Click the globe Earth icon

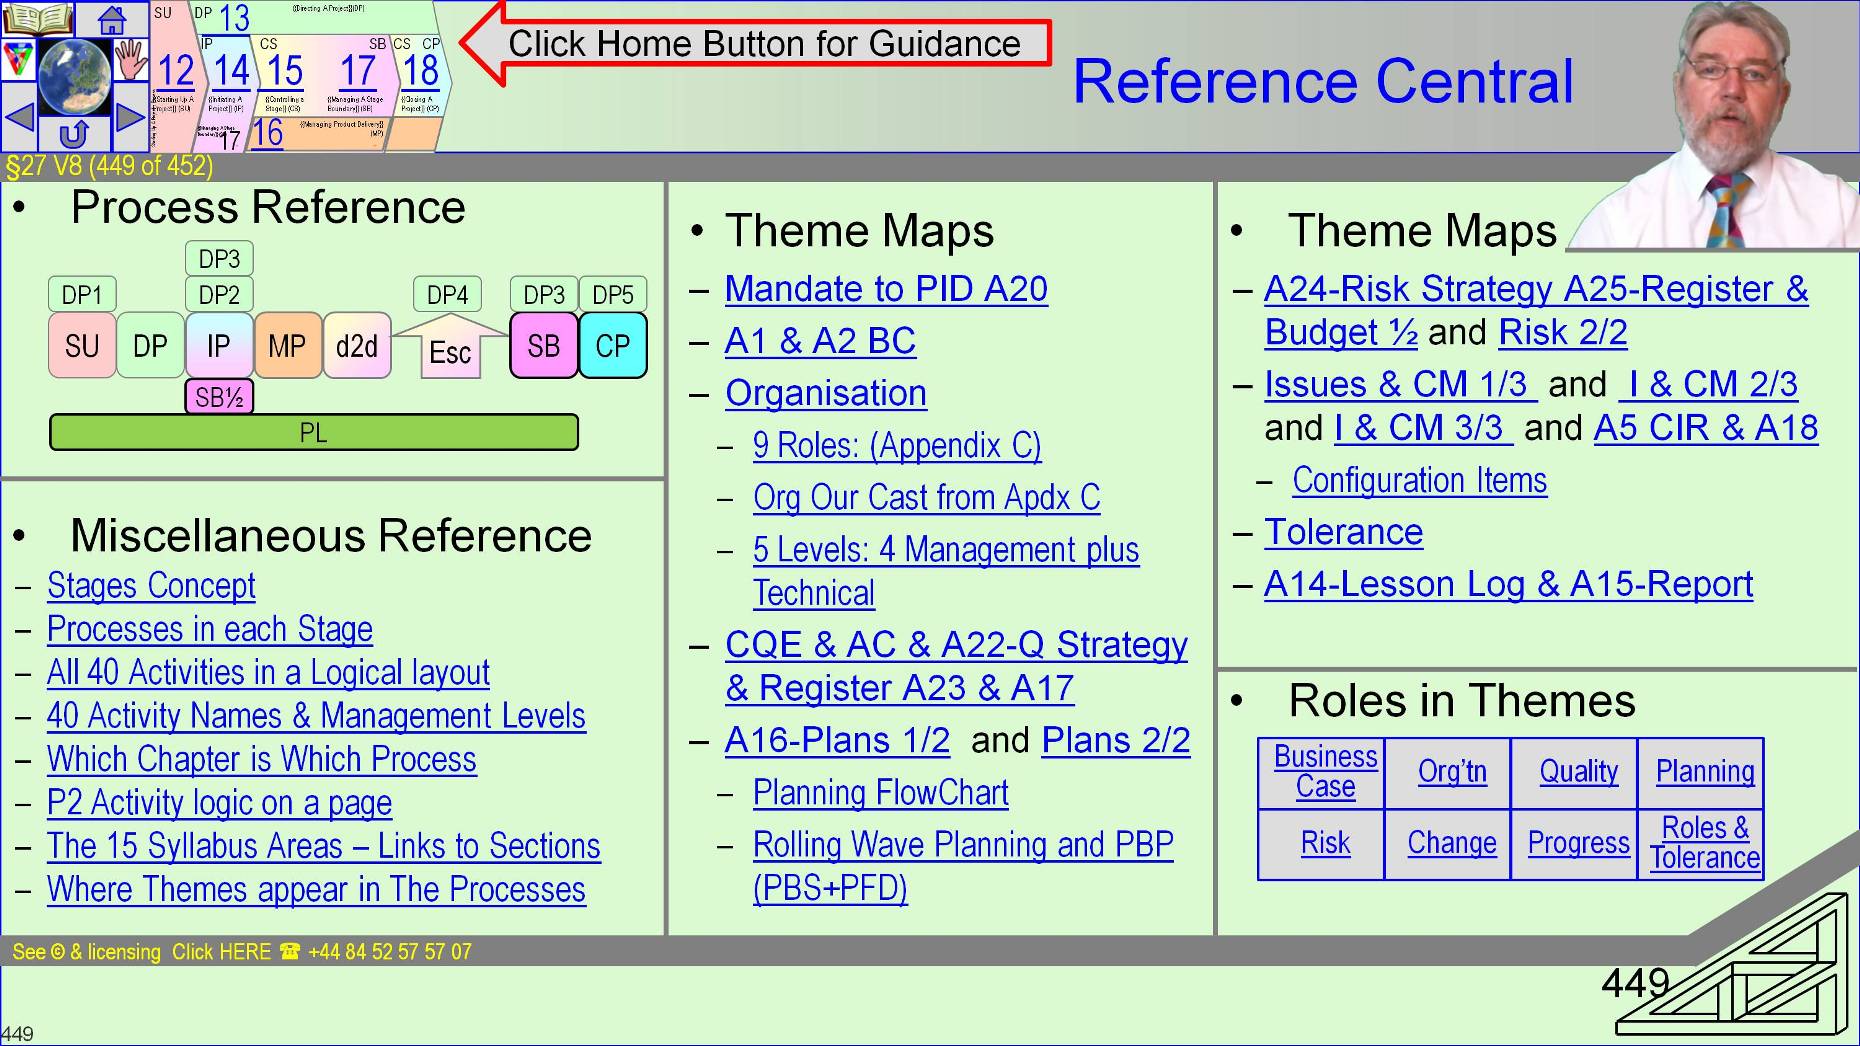coord(74,75)
